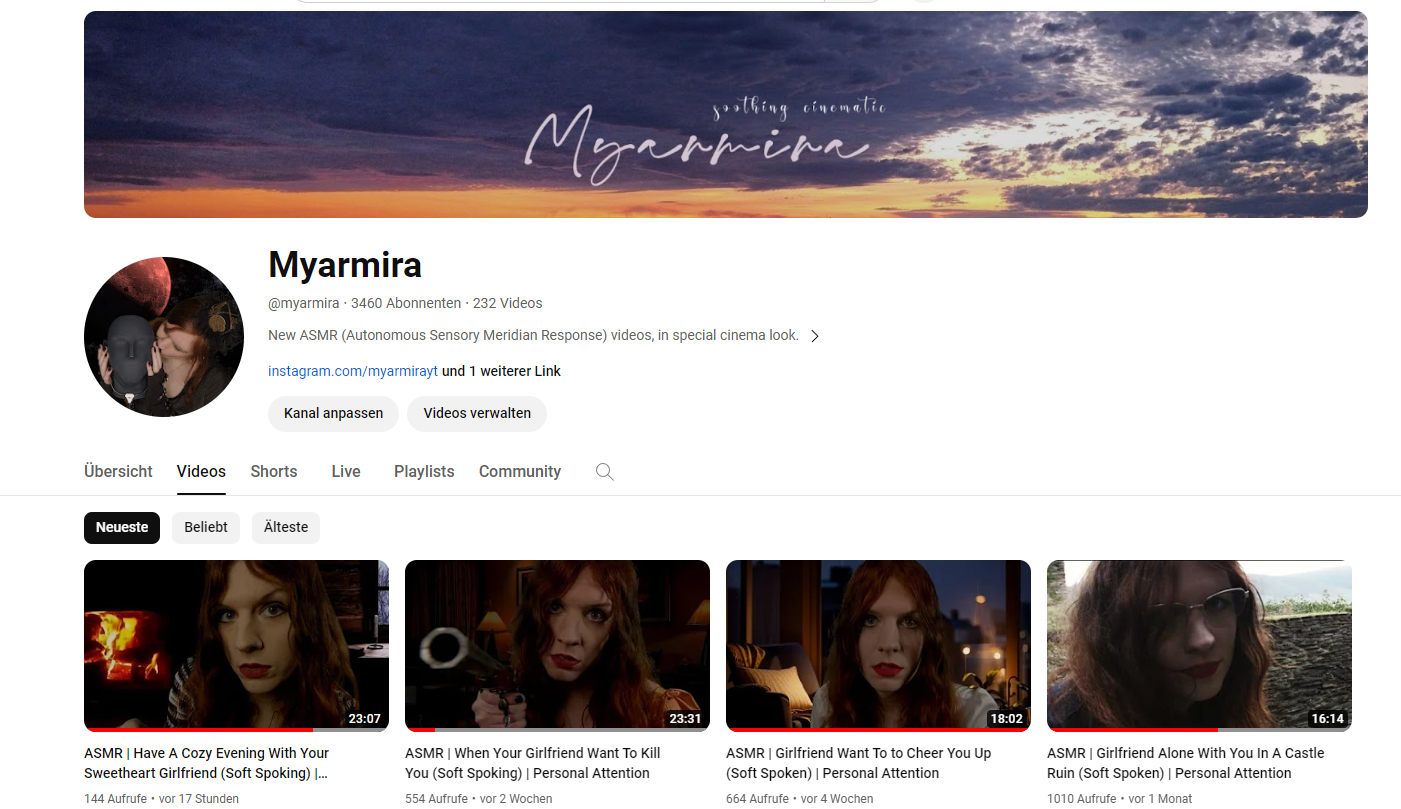This screenshot has width=1401, height=809.
Task: Click the Castle Ruin video title
Action: coord(1185,763)
